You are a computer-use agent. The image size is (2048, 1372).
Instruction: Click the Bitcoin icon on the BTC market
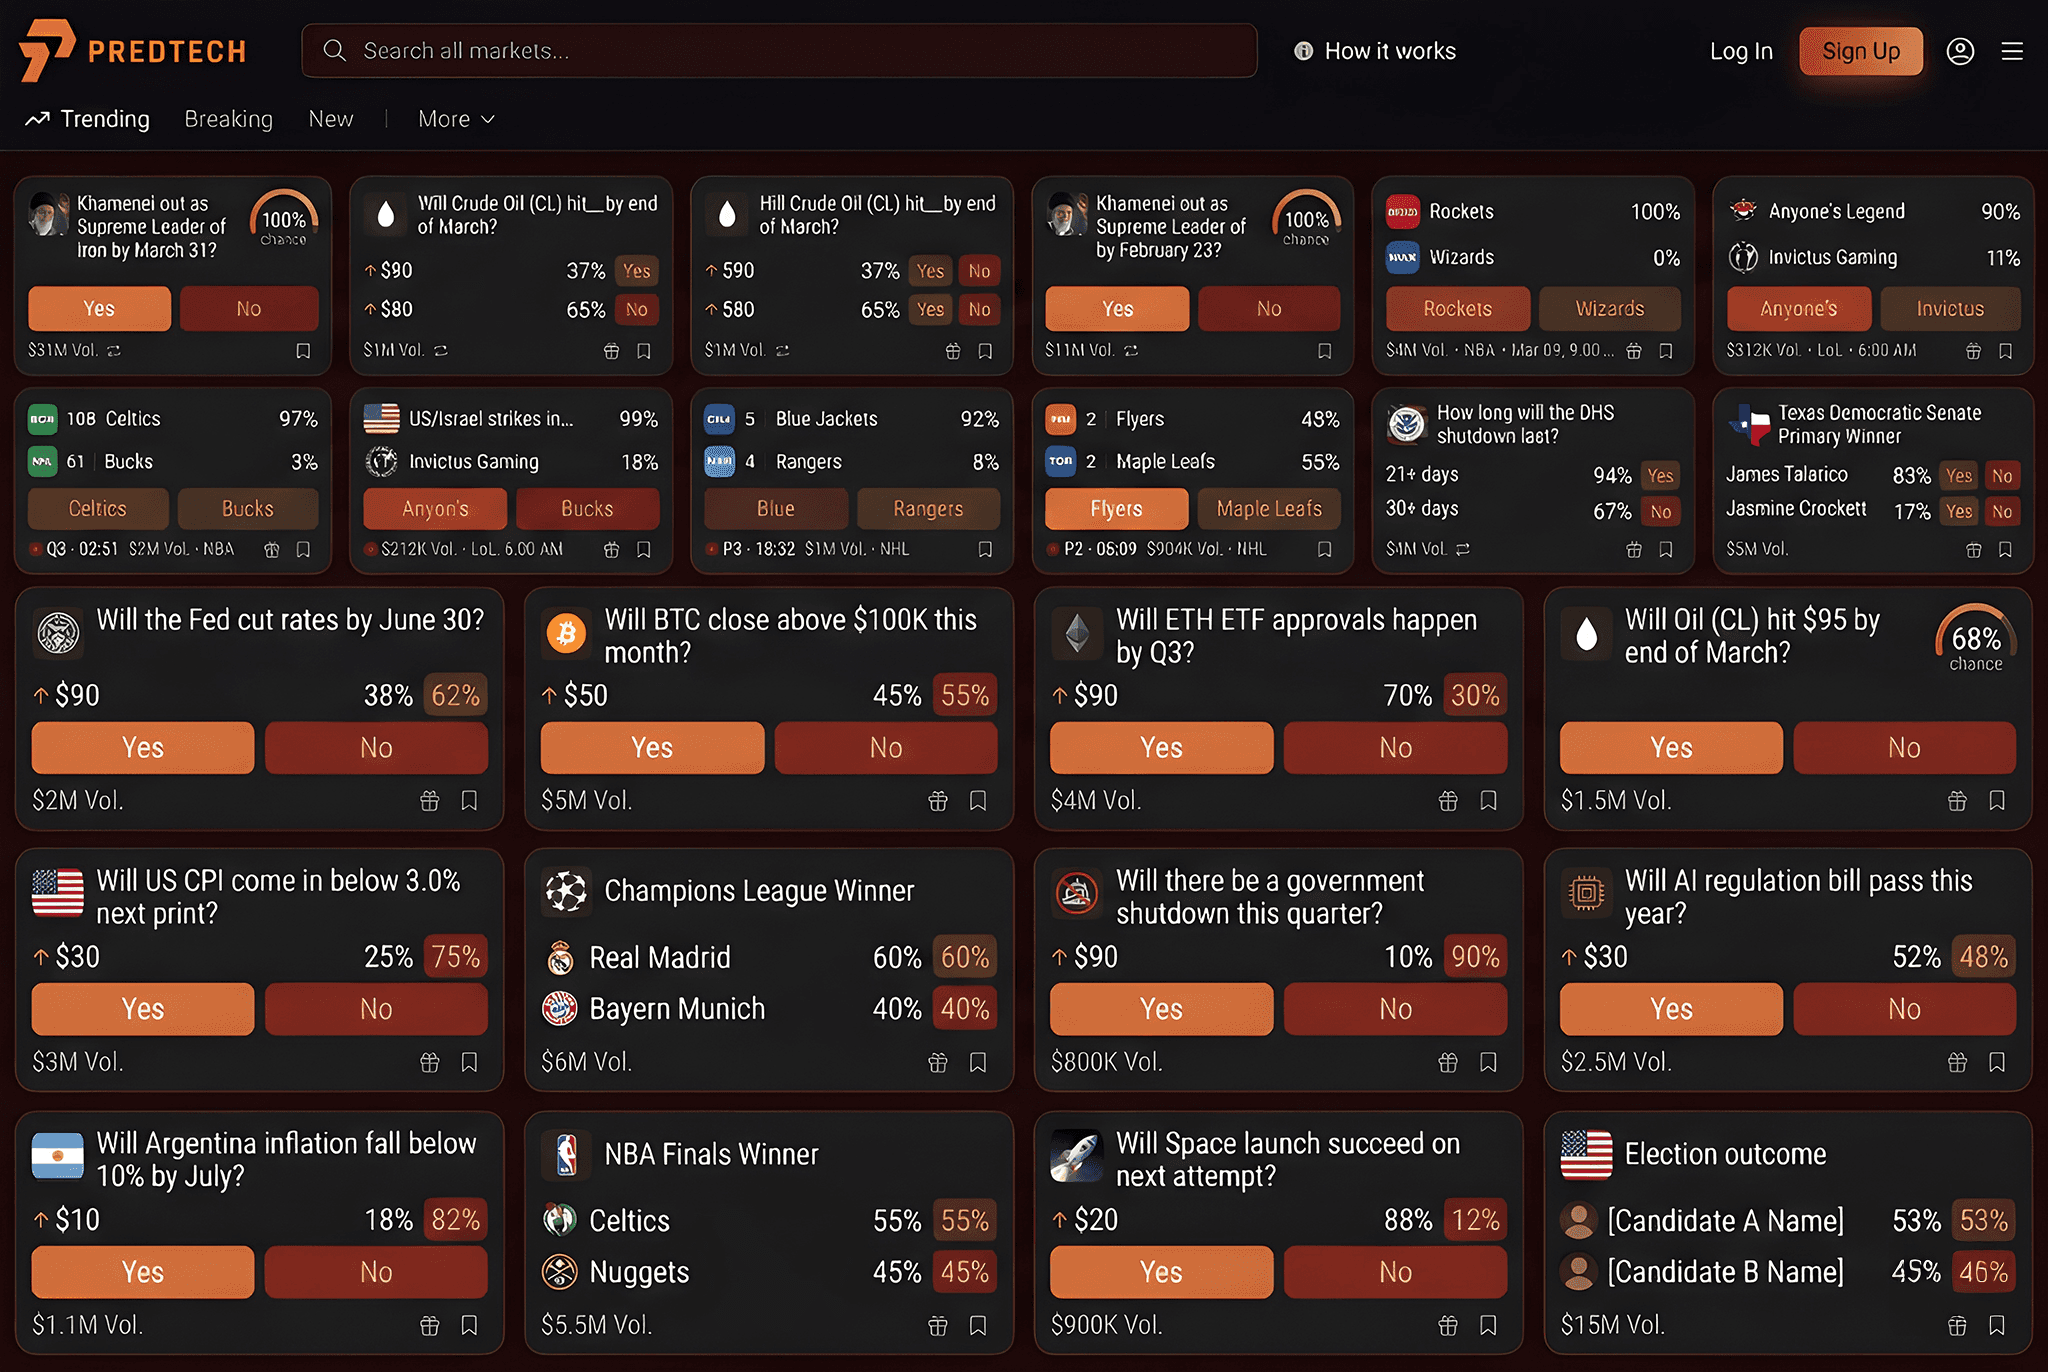coord(567,633)
